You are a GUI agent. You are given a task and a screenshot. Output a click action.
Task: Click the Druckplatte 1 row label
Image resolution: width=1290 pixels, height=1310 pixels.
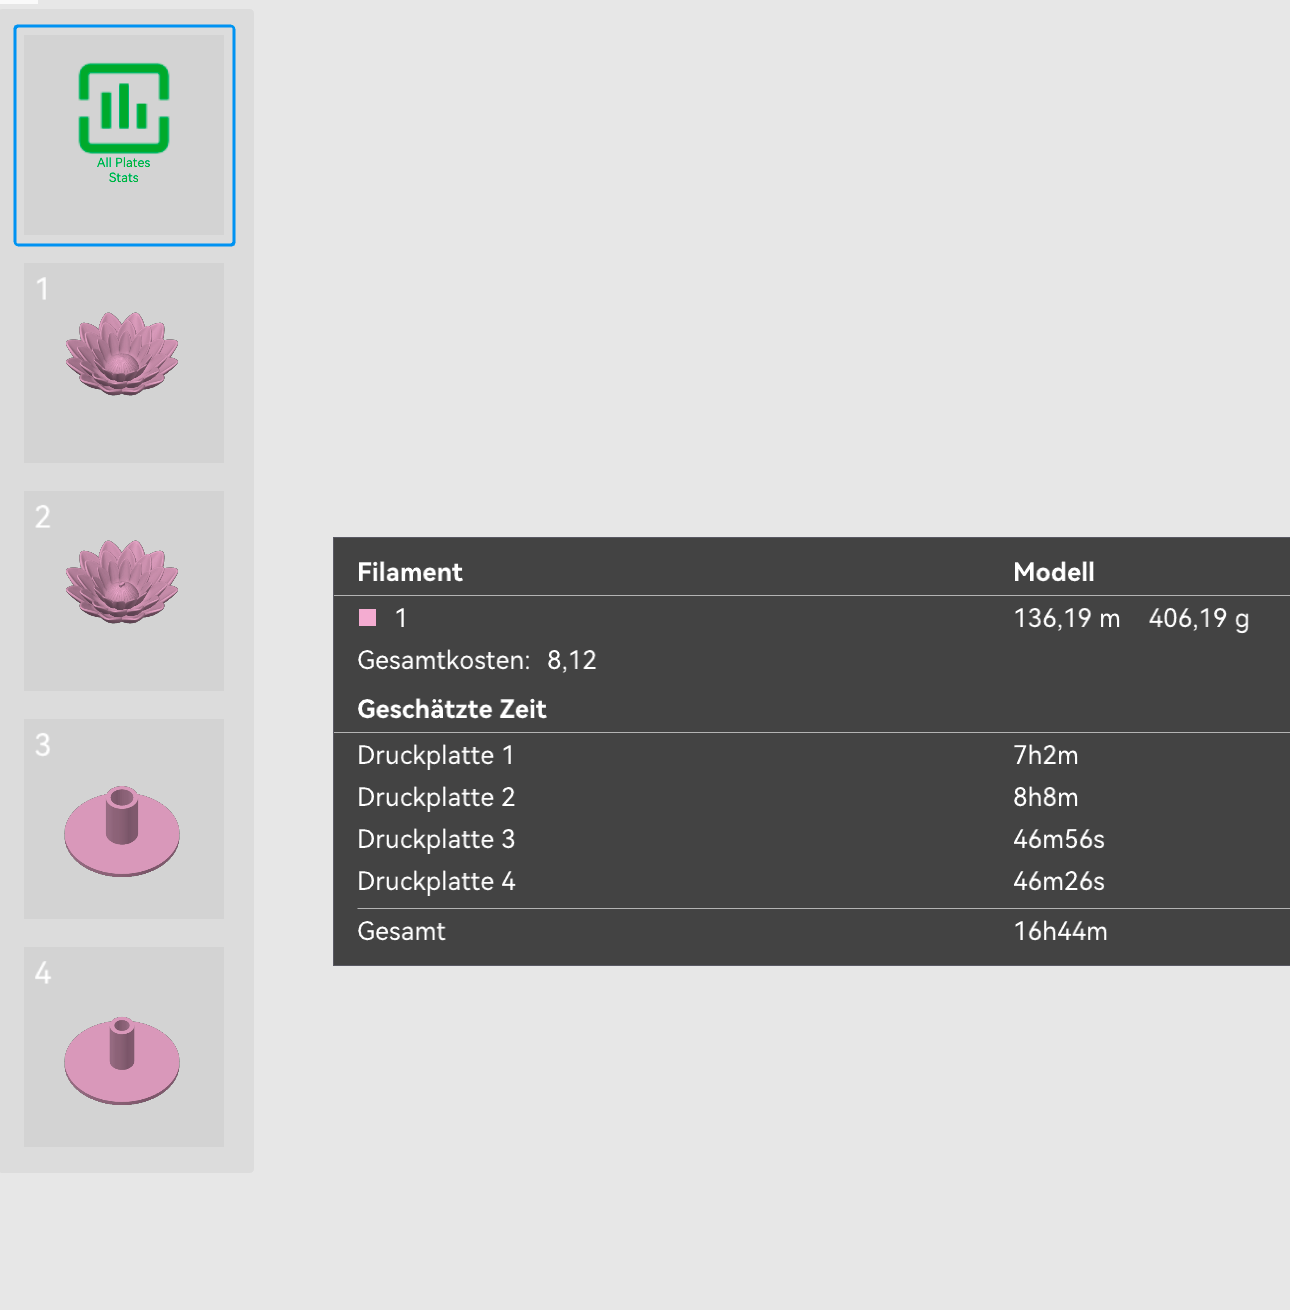435,755
